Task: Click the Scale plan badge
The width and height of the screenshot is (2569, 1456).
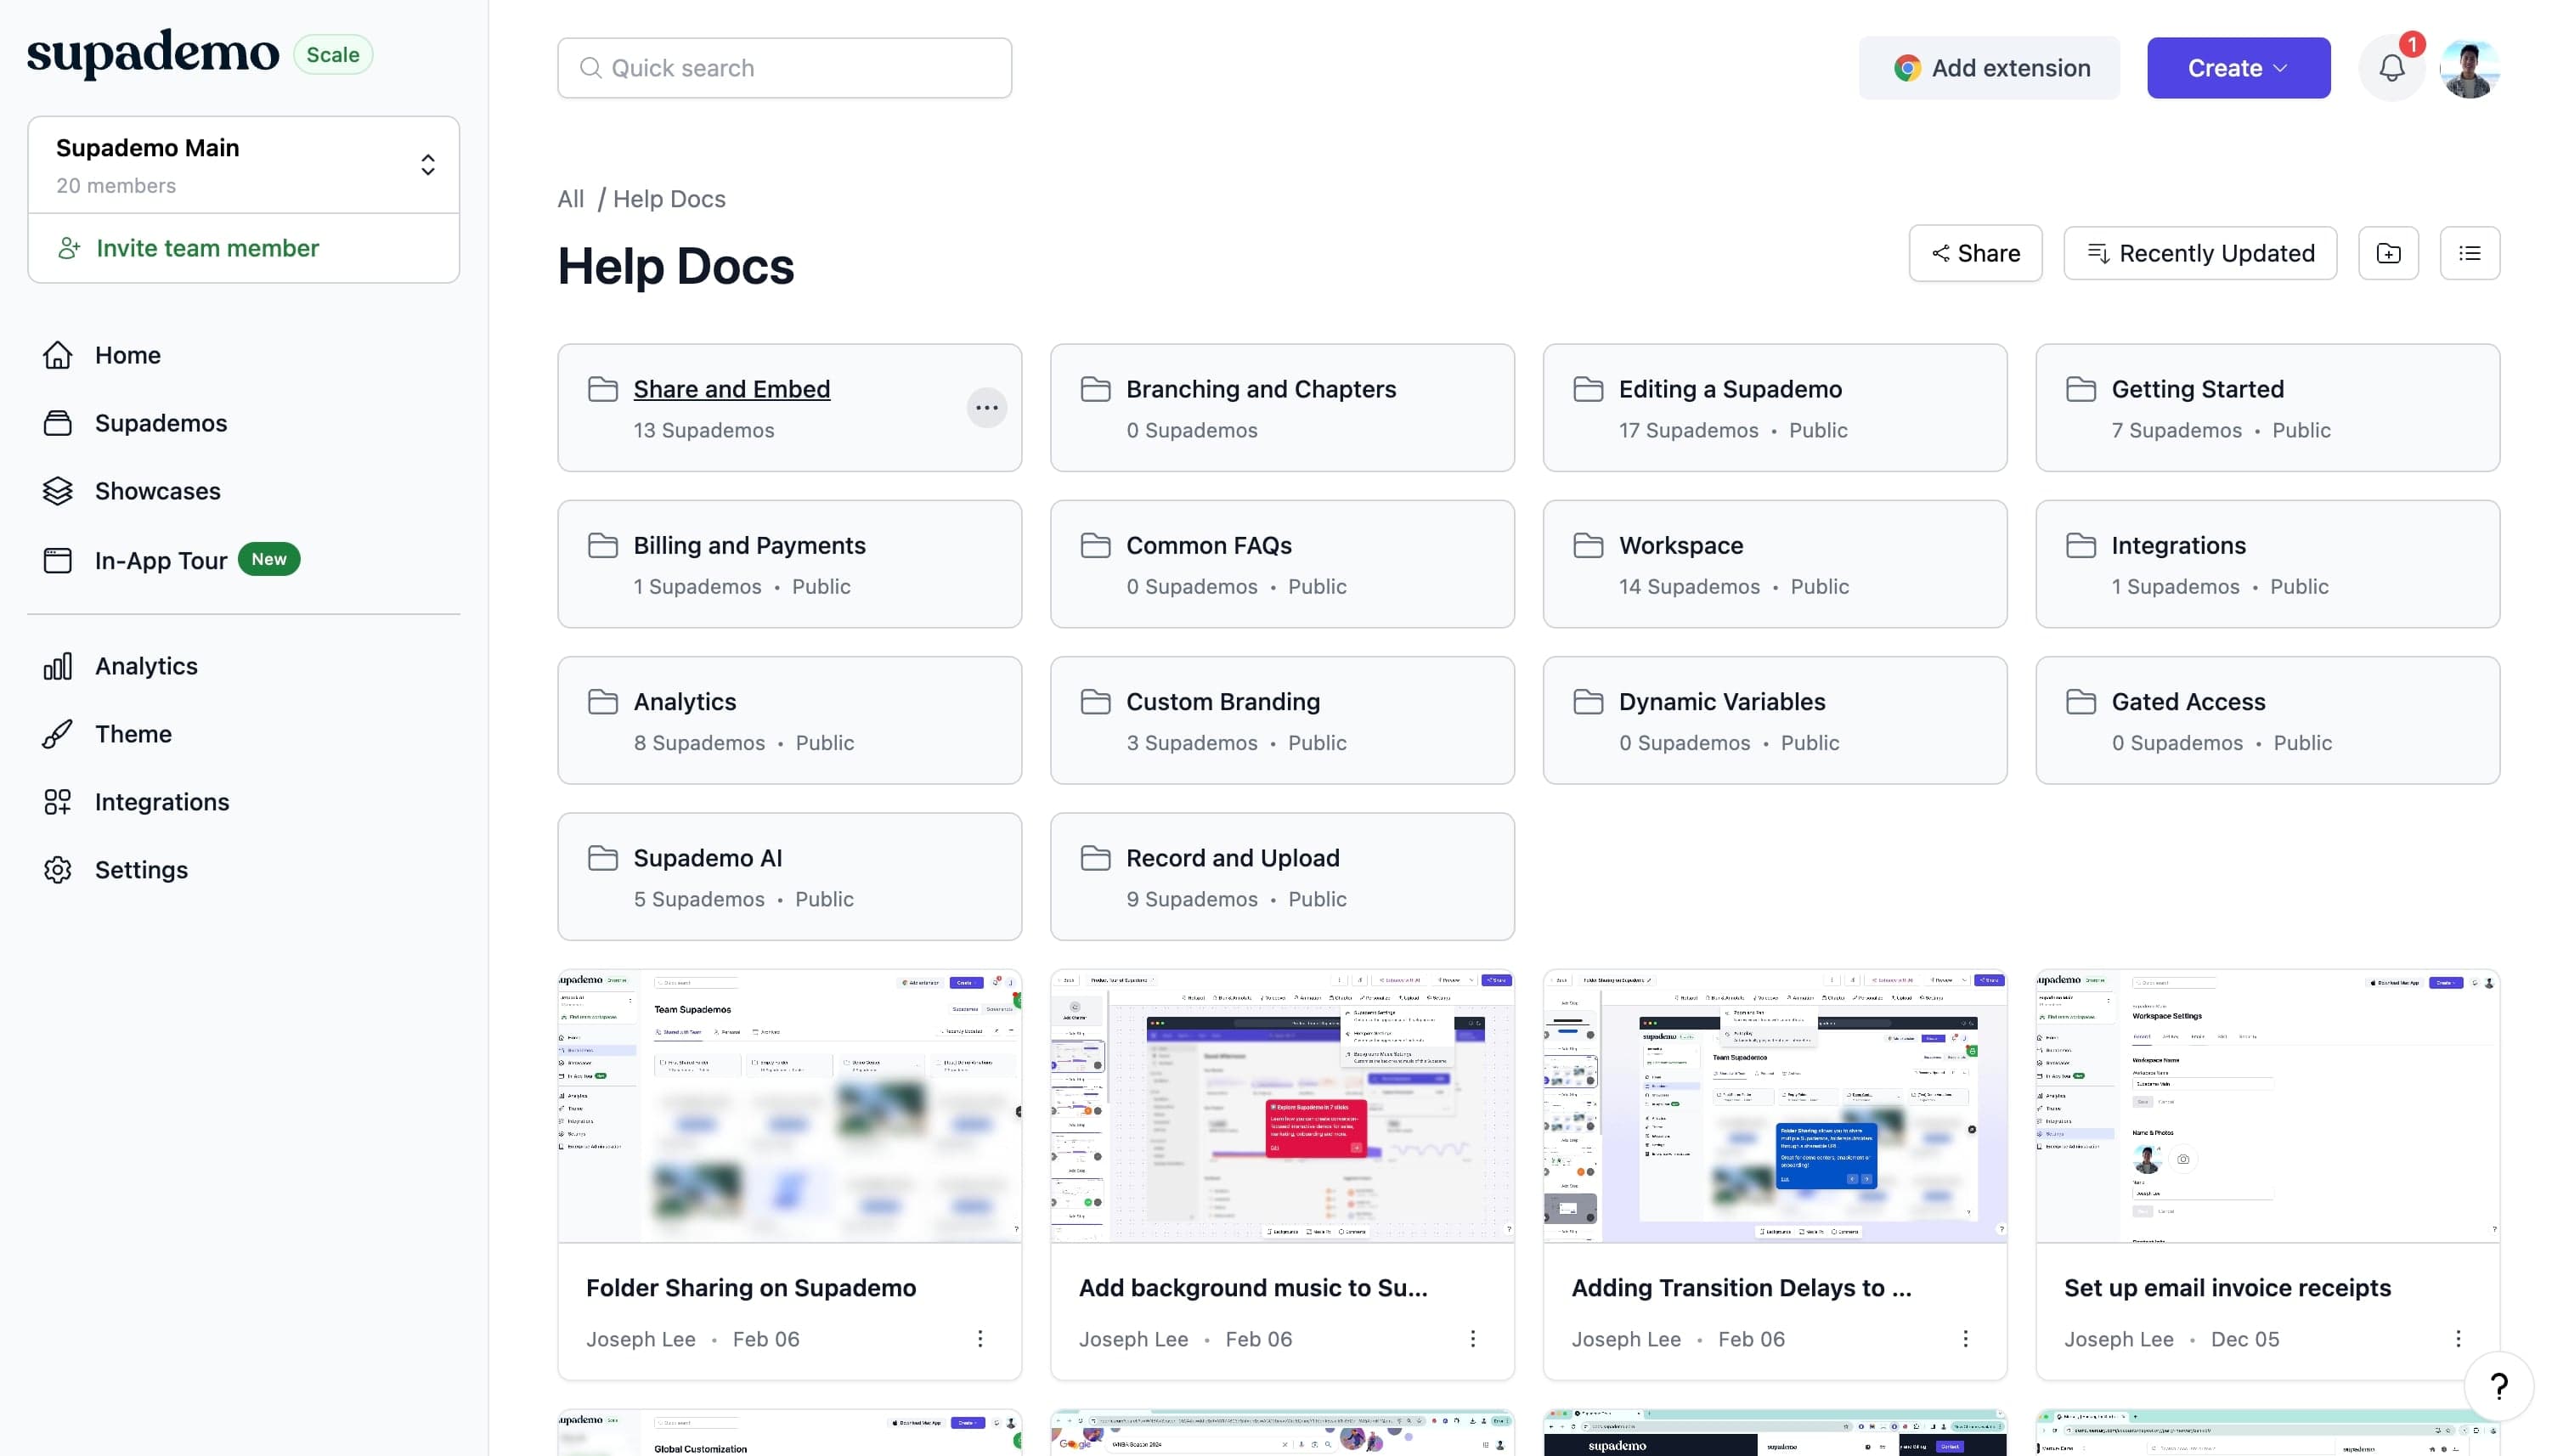Action: click(x=333, y=55)
